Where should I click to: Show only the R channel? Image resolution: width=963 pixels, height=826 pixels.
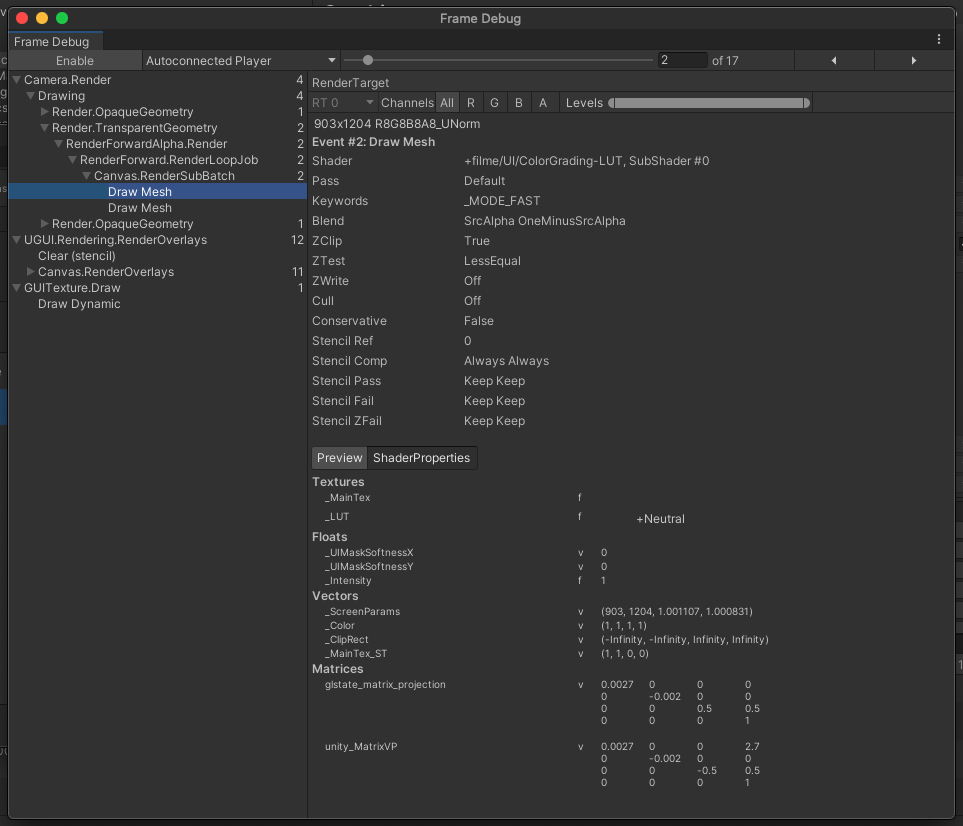(x=471, y=103)
